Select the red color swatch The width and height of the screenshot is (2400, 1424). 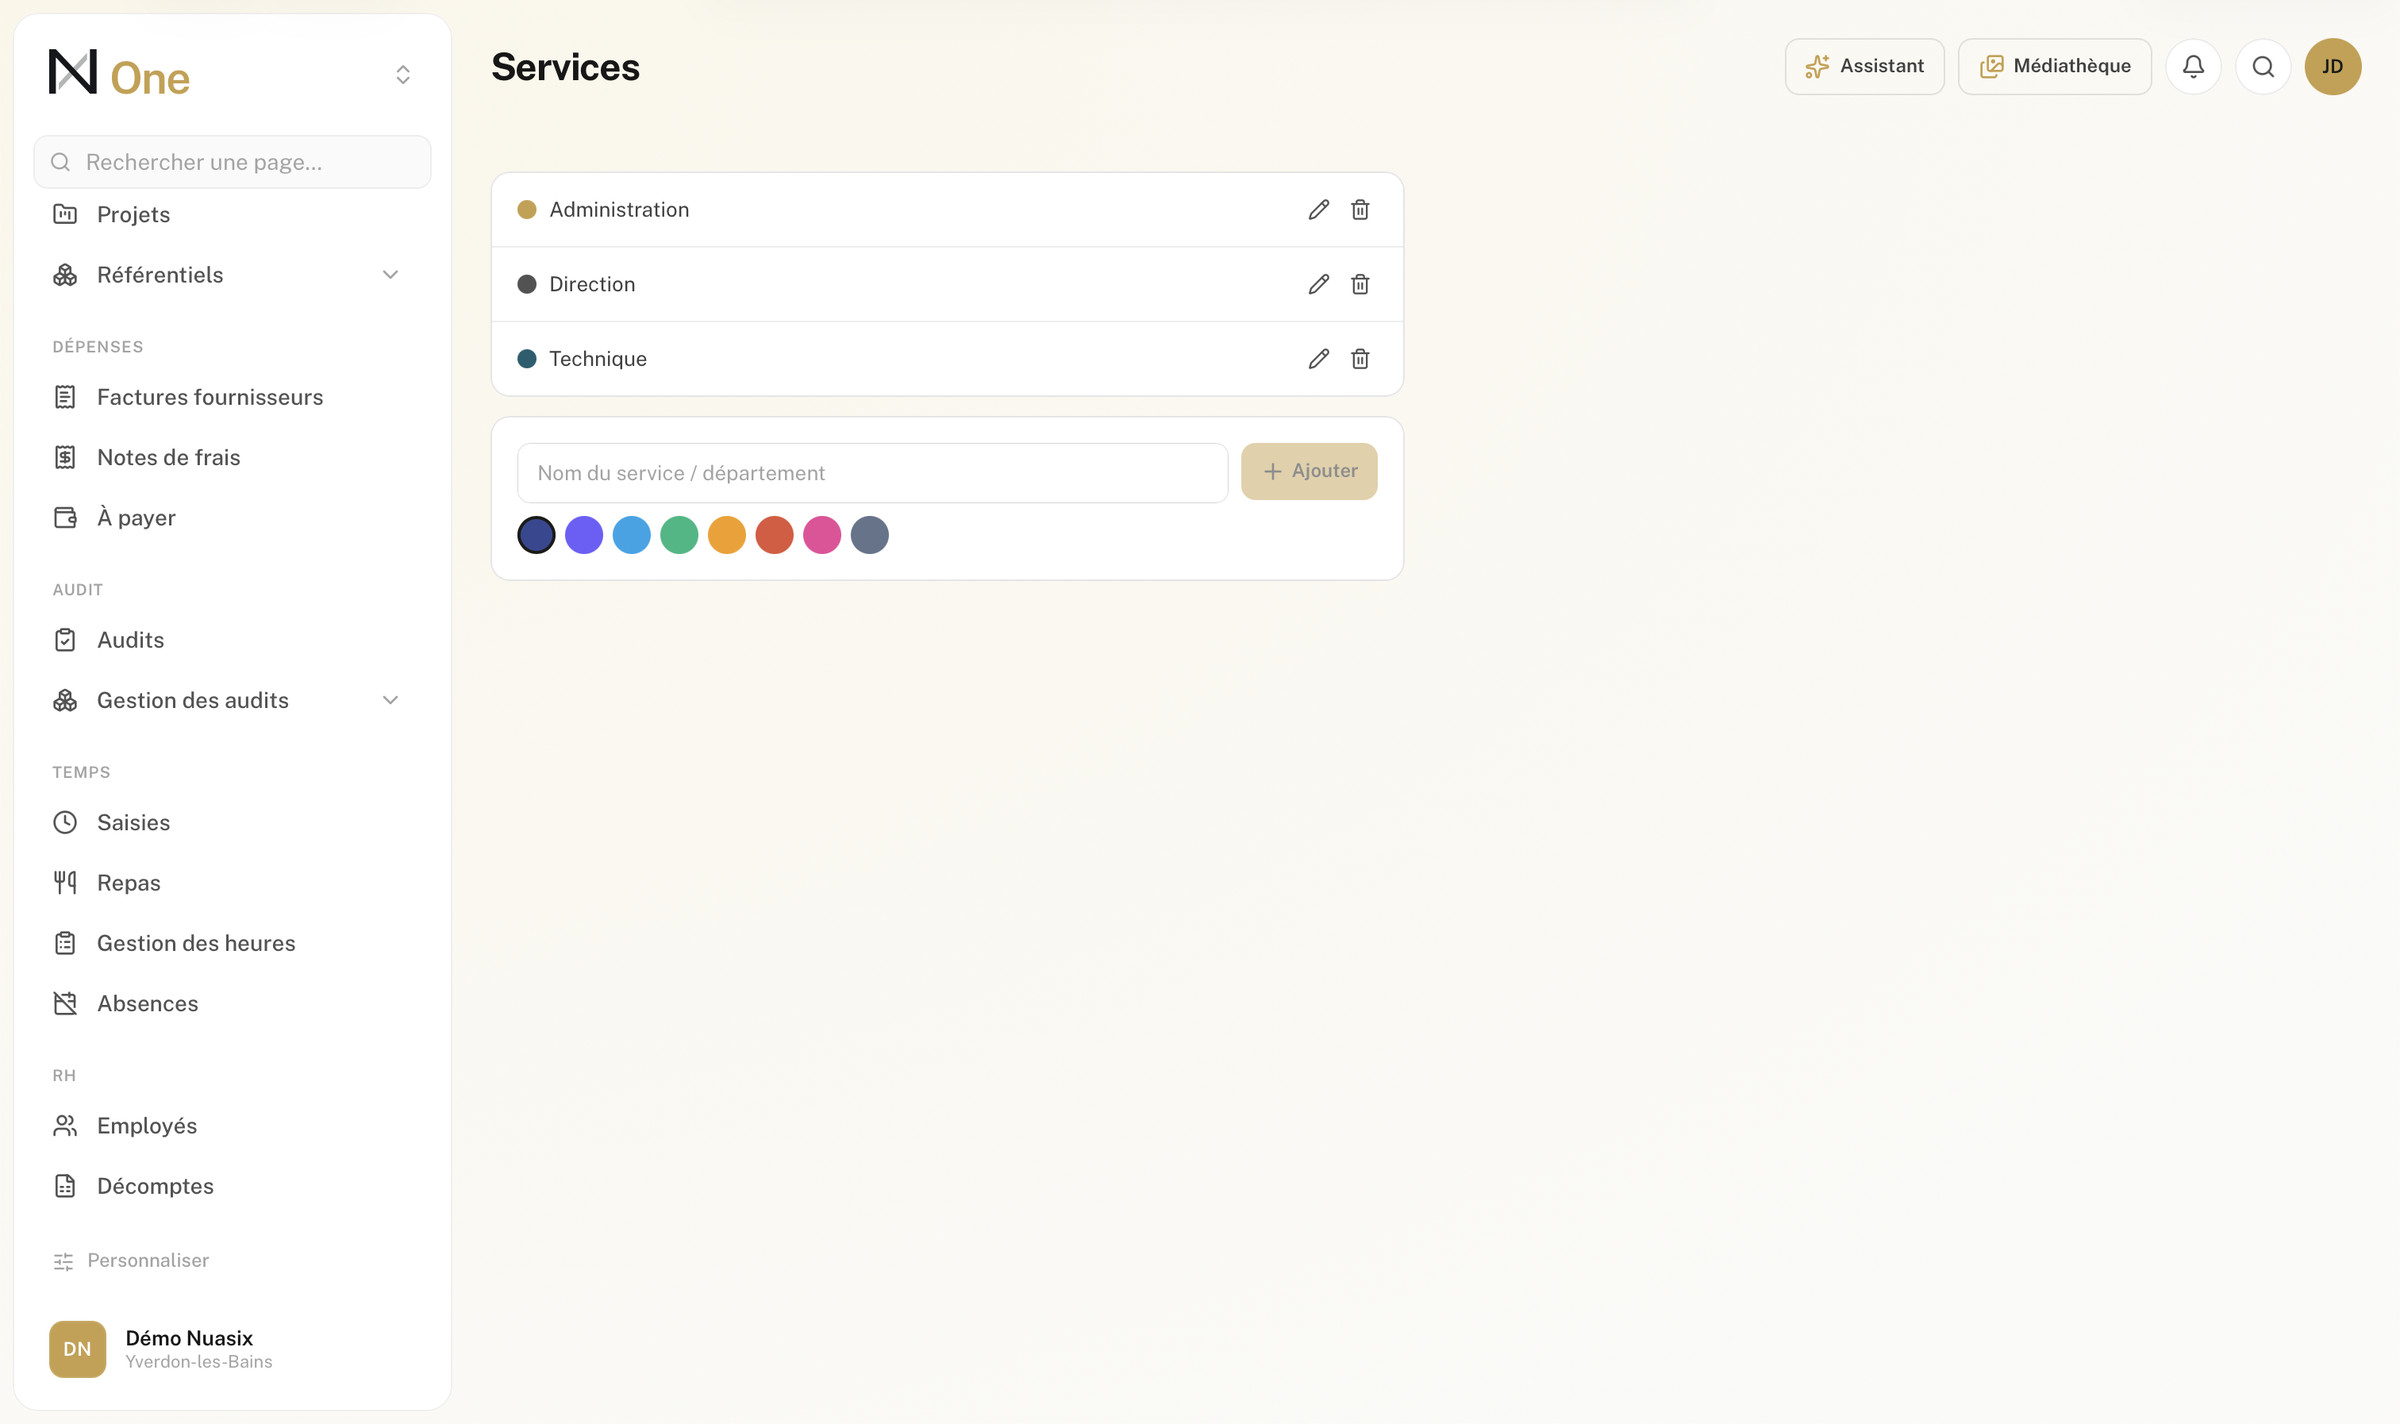[x=774, y=535]
